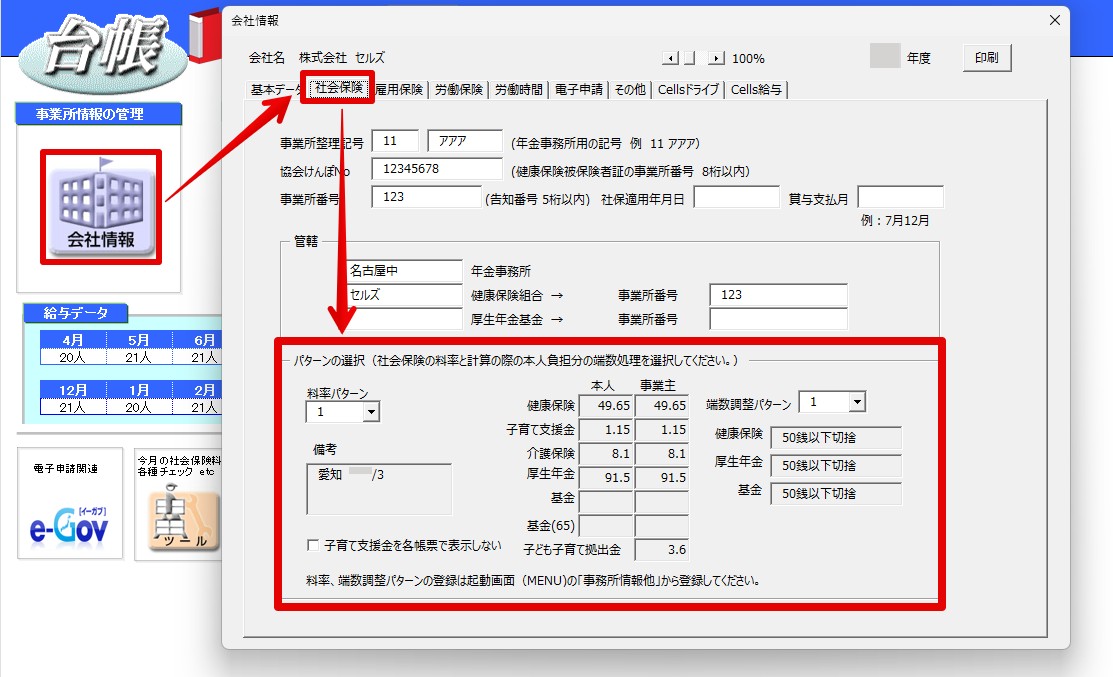Screen dimensions: 1113x677
Task: Switch to the 雇用保険 tab
Action: 399,89
